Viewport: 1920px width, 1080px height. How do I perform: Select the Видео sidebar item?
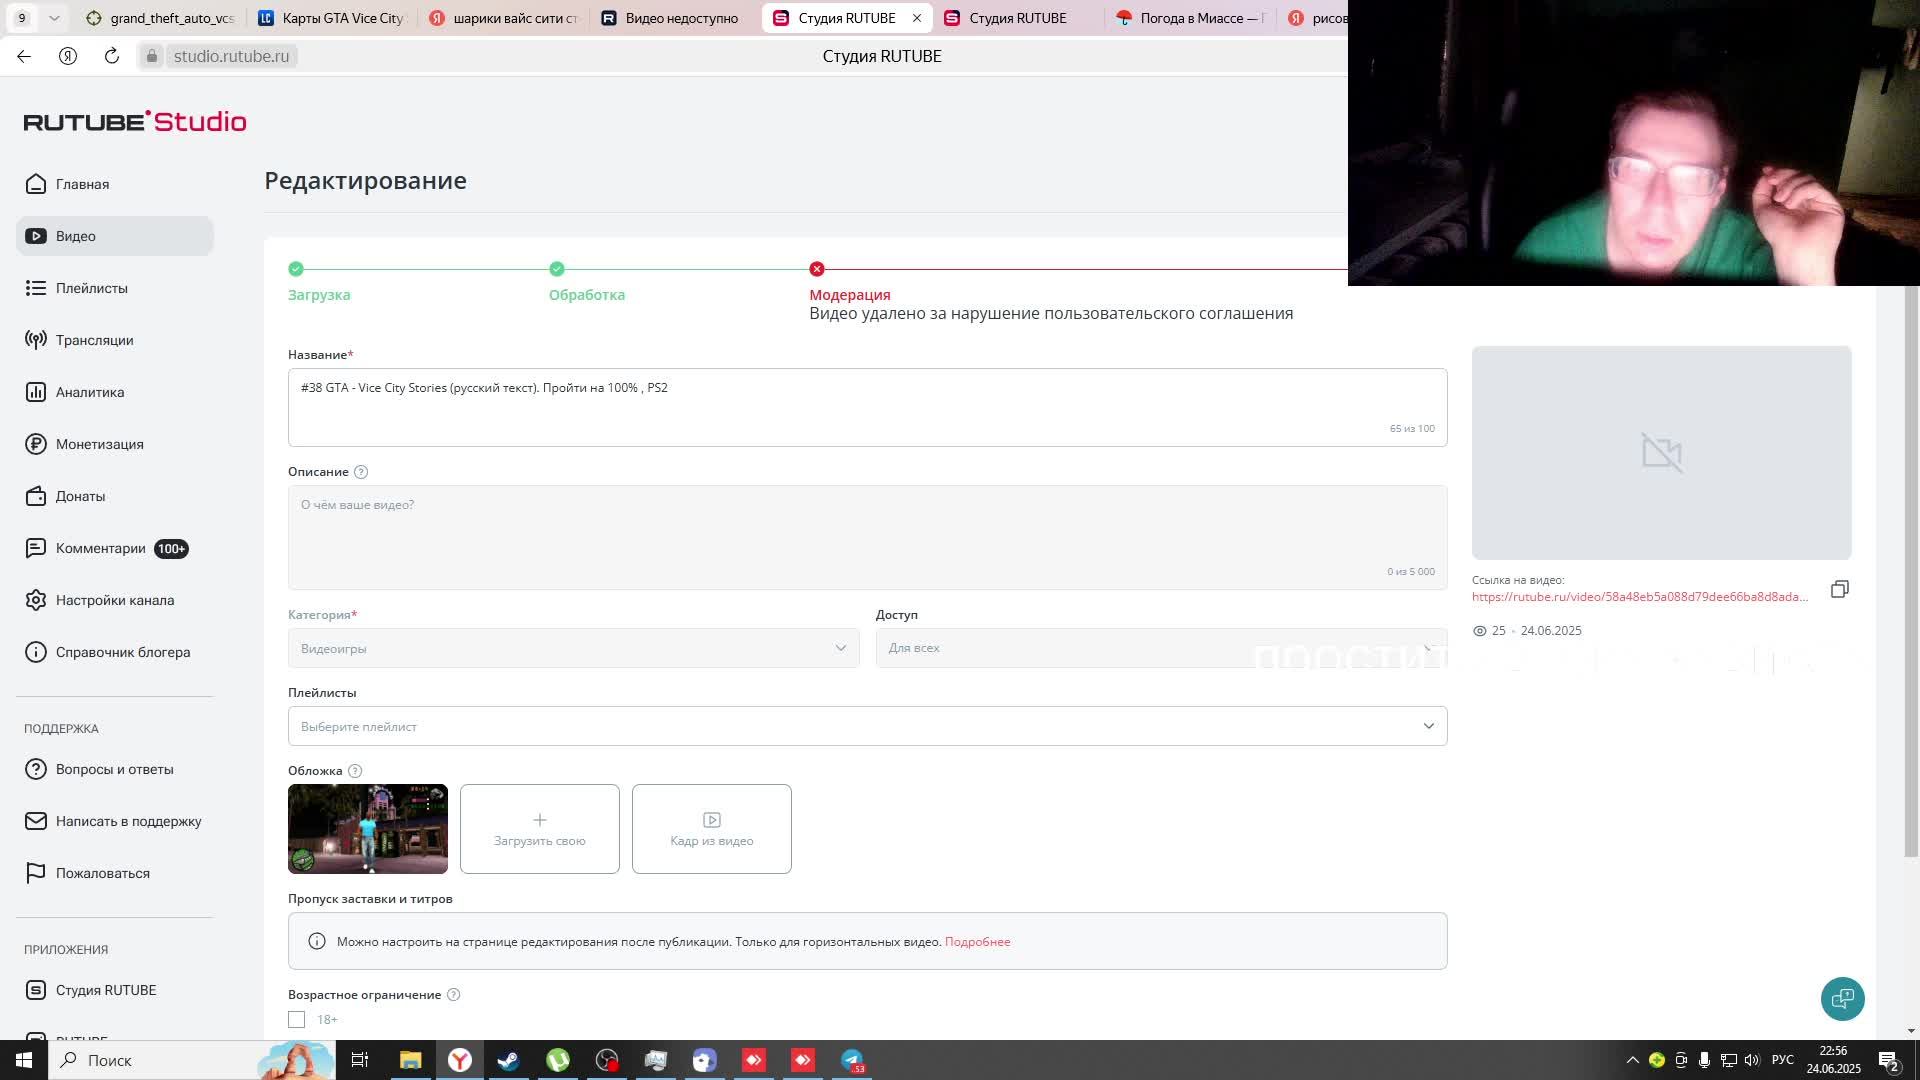[115, 236]
